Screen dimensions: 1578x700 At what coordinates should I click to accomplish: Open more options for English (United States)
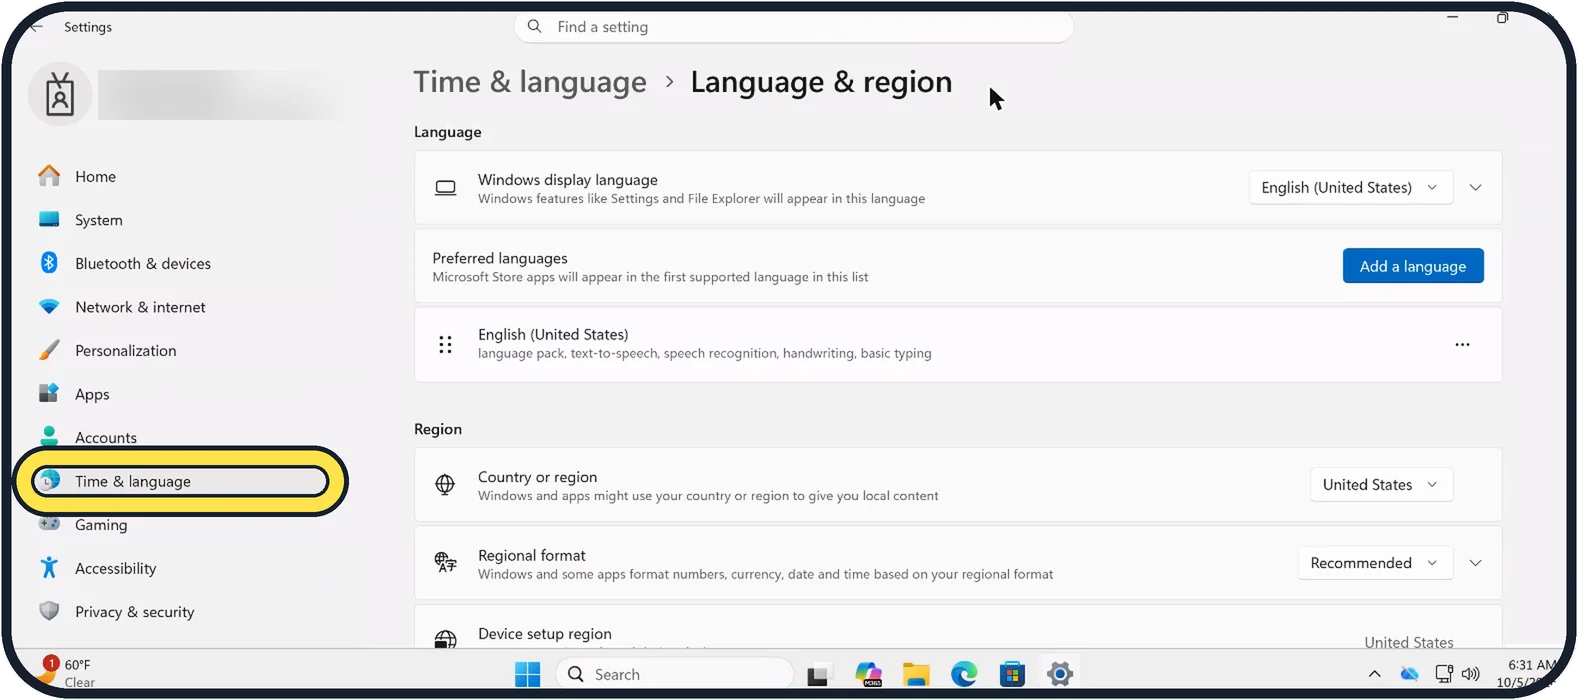tap(1462, 344)
